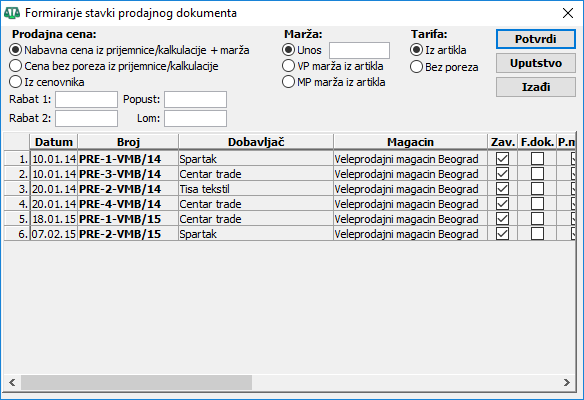Click the right scroll arrow of horizontal scrollbar

[x=567, y=382]
